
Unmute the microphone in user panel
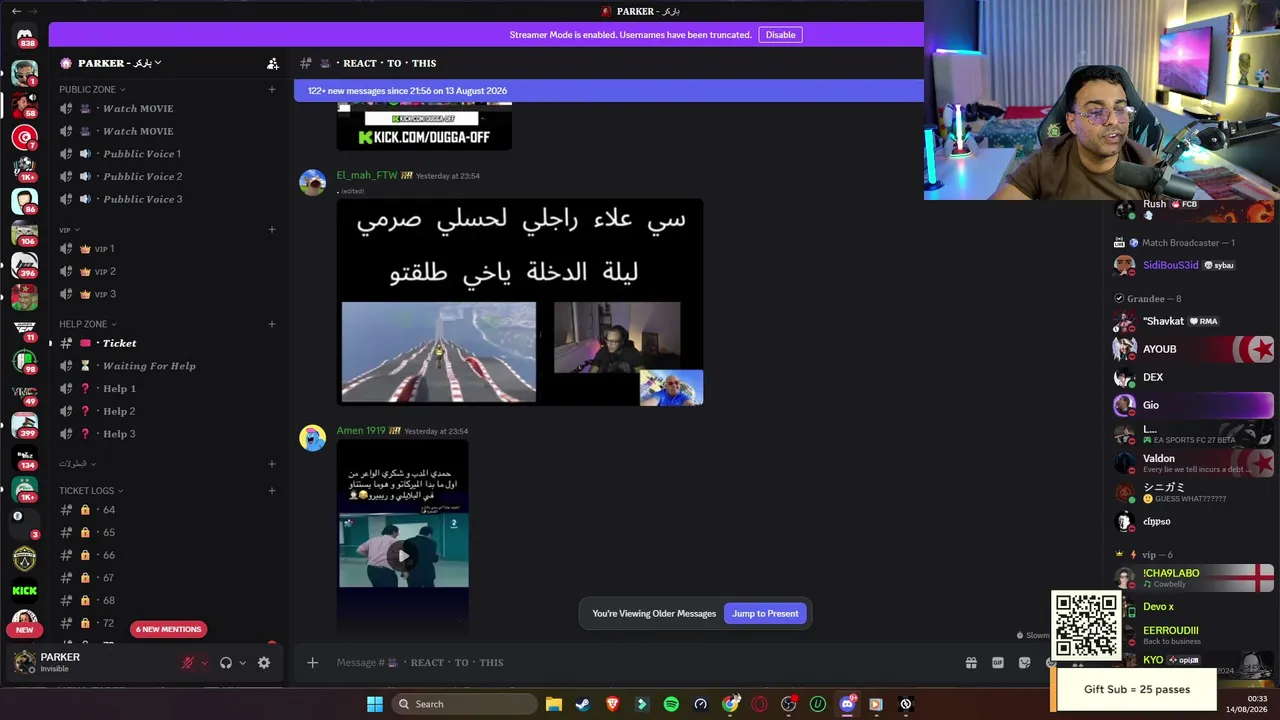[187, 663]
